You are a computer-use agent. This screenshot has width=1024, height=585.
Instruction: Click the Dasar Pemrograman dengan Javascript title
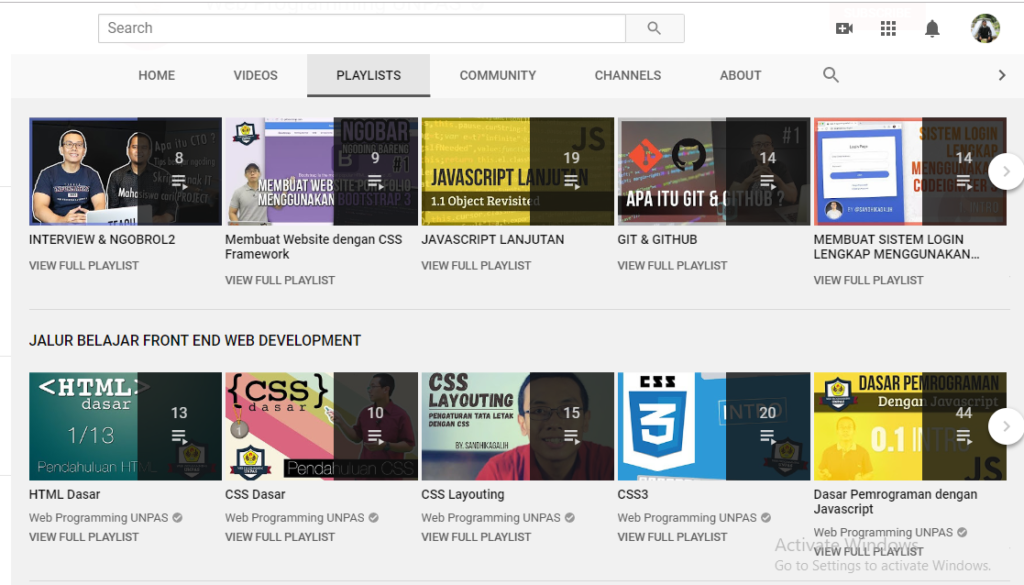(x=895, y=501)
